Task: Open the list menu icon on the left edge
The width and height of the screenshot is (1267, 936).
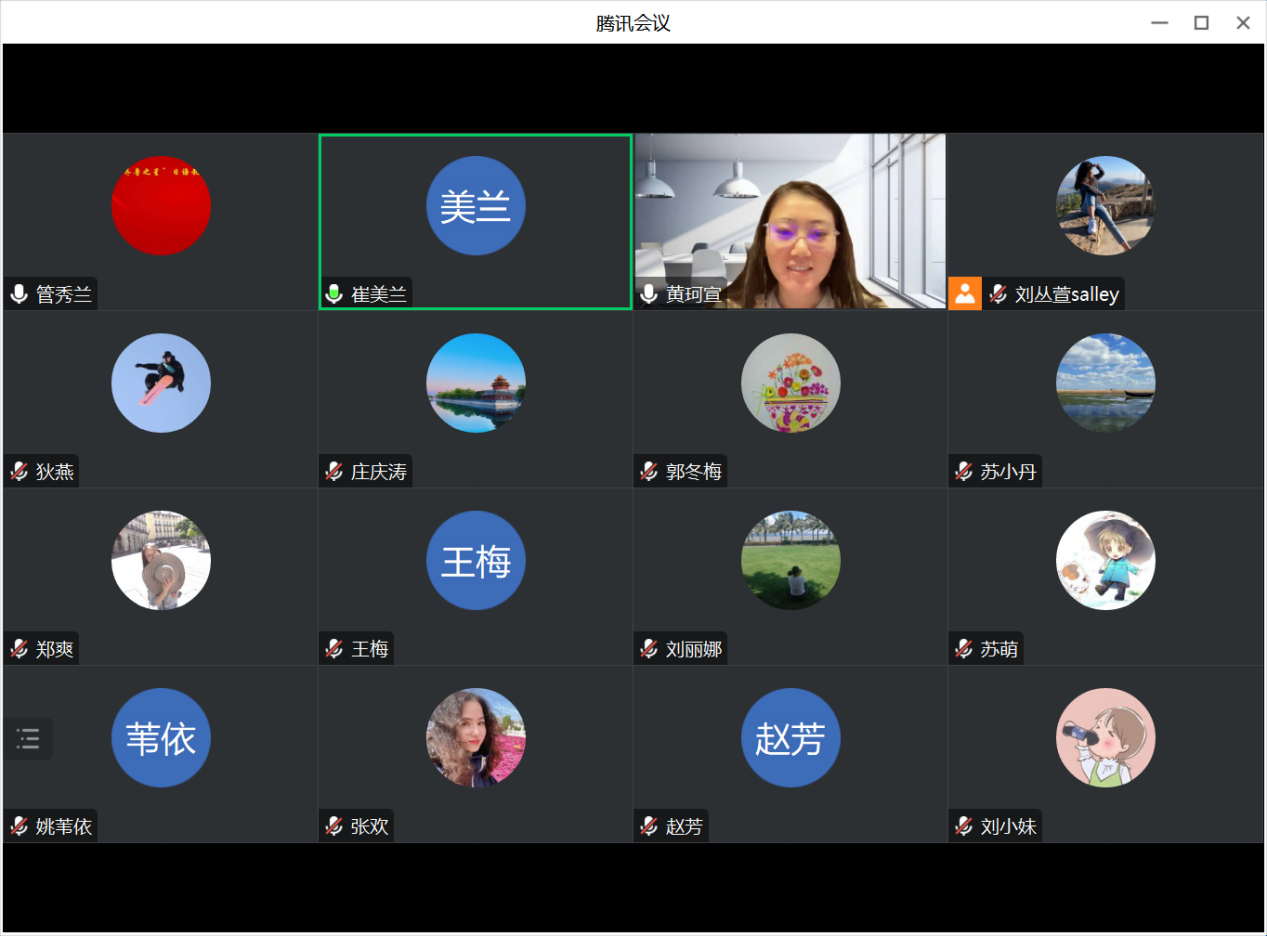Action: 28,739
